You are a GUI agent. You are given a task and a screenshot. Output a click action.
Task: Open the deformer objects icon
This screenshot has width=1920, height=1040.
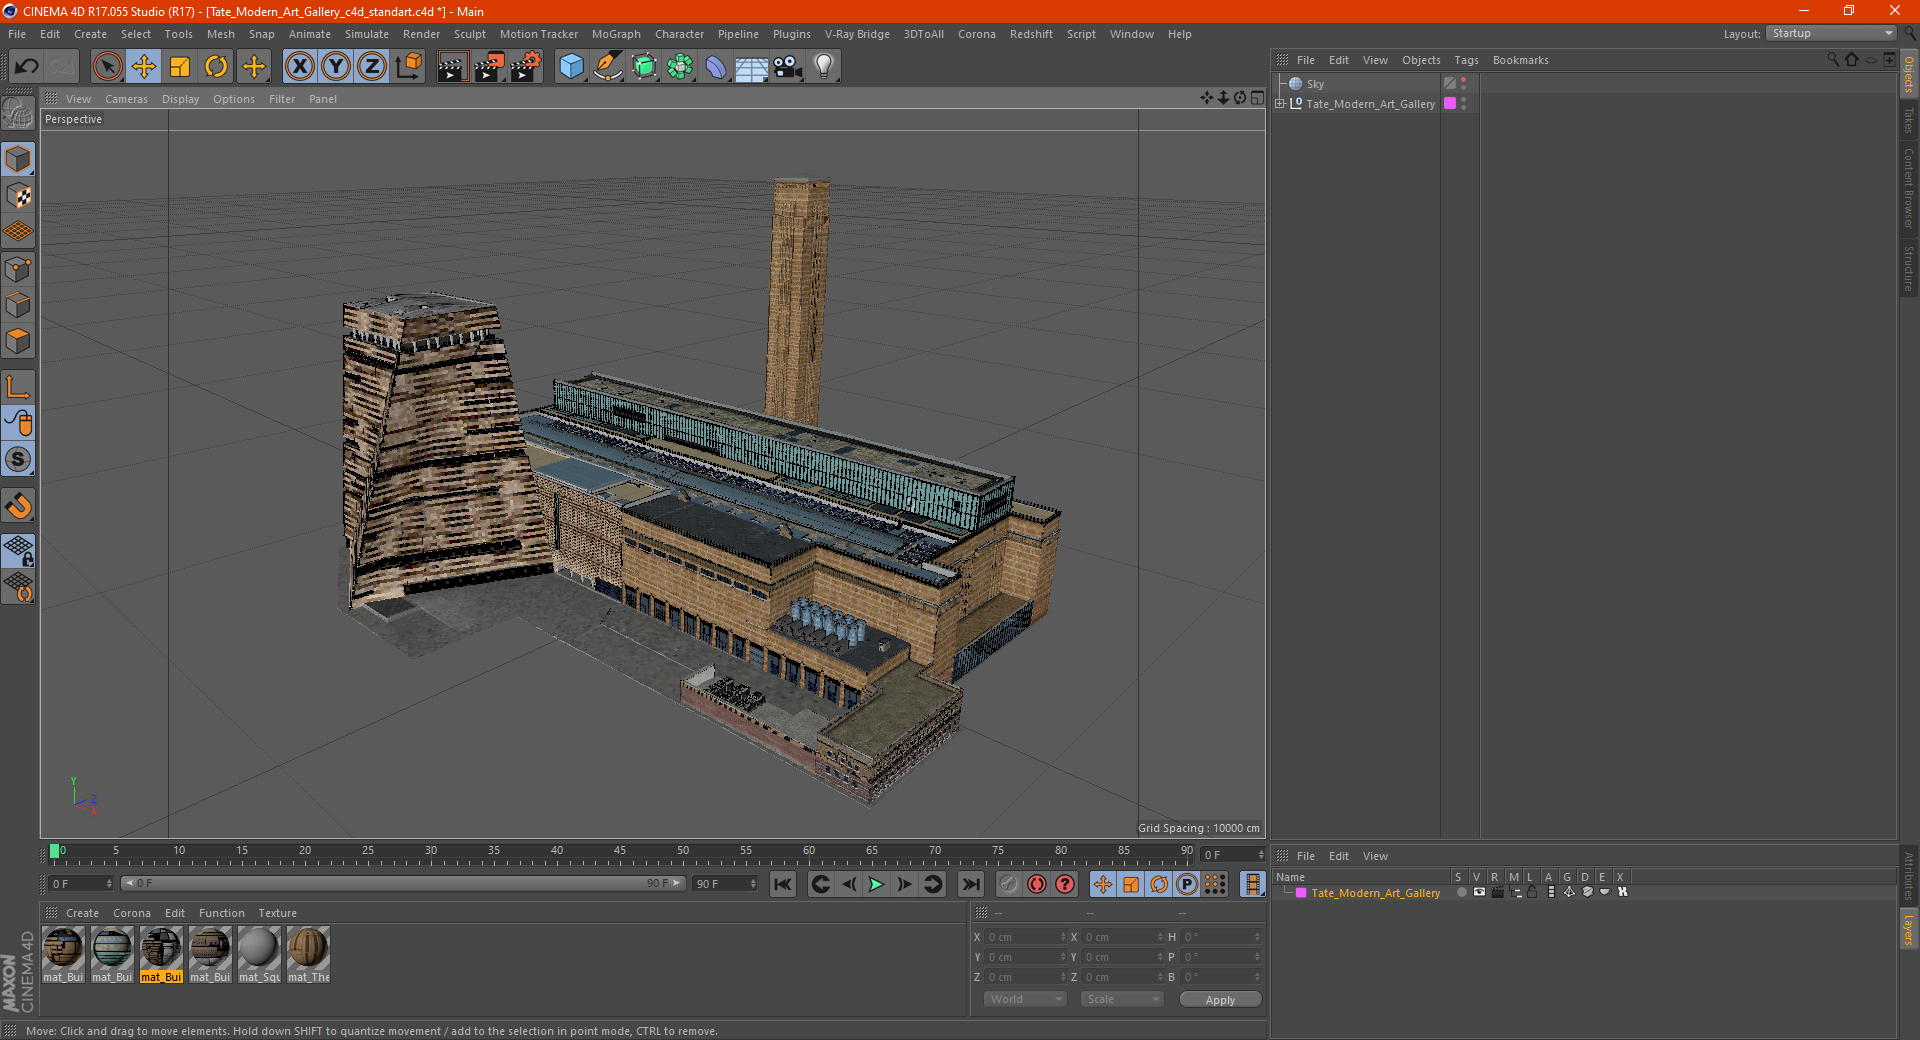pos(716,67)
